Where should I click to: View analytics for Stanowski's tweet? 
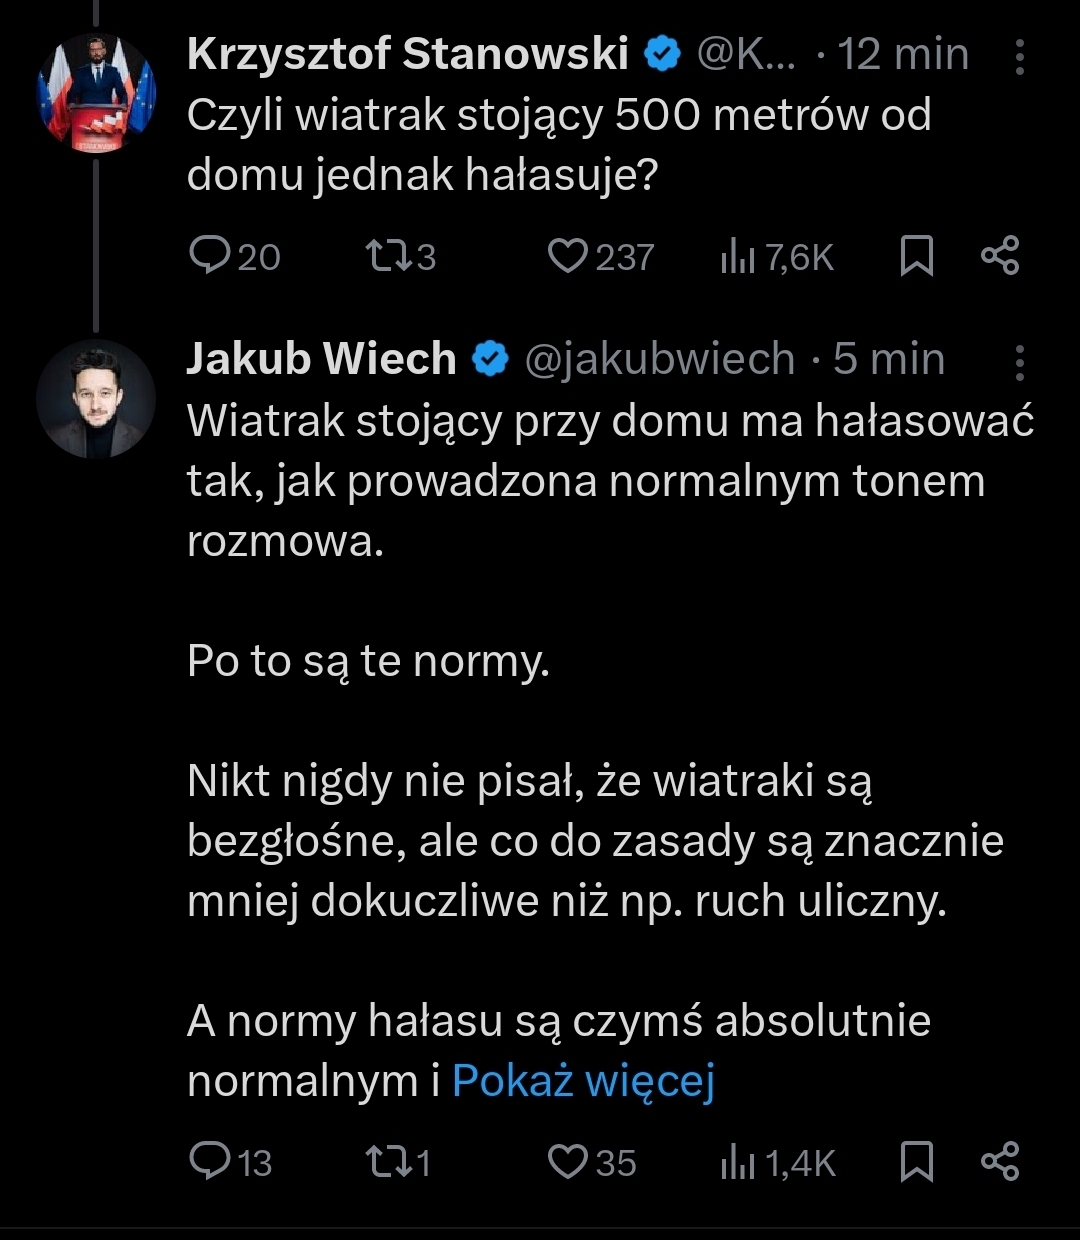(737, 258)
